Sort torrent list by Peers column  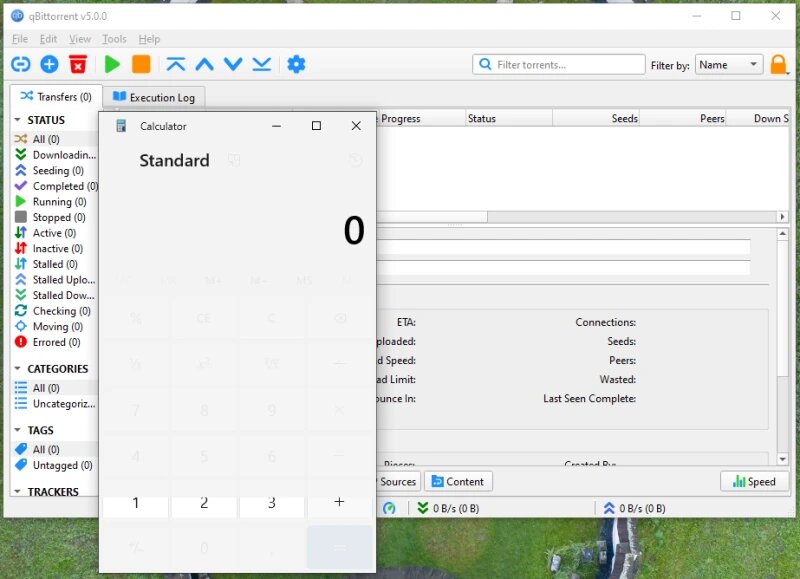683,118
